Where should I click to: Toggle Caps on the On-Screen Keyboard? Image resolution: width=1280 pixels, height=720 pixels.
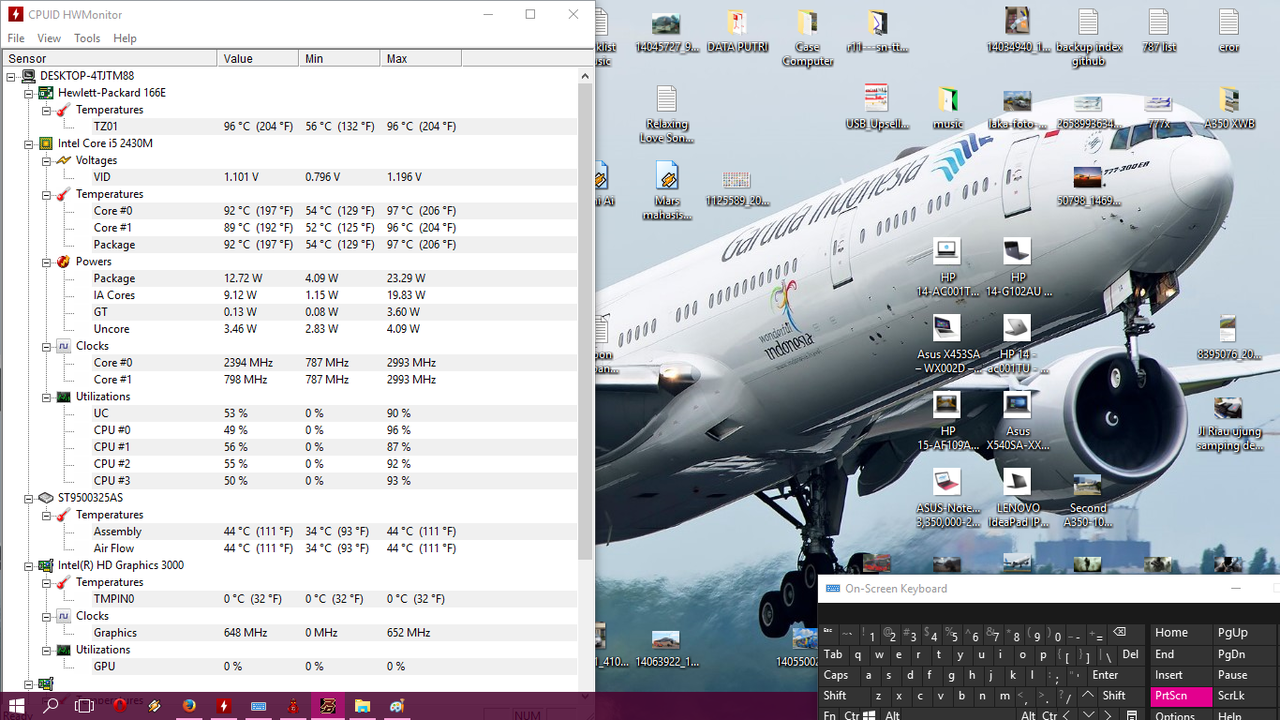838,675
